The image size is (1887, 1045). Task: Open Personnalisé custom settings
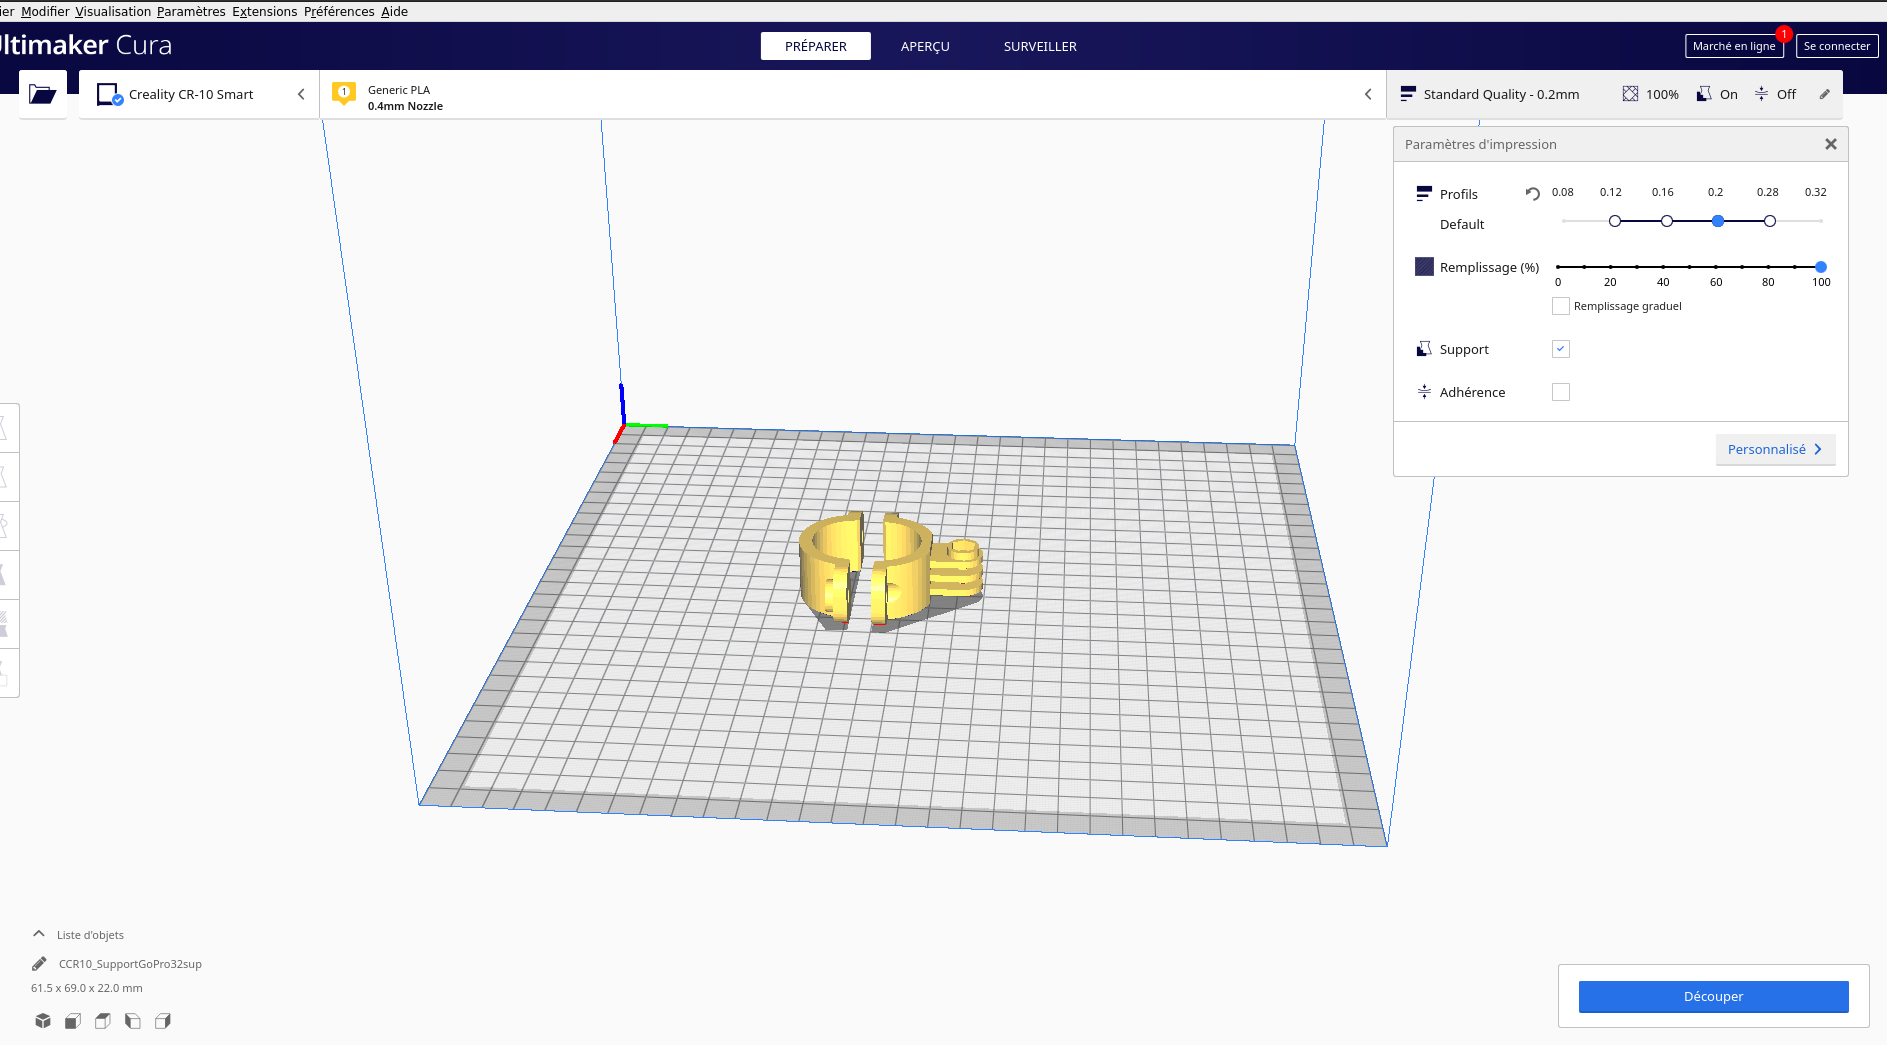[1775, 449]
